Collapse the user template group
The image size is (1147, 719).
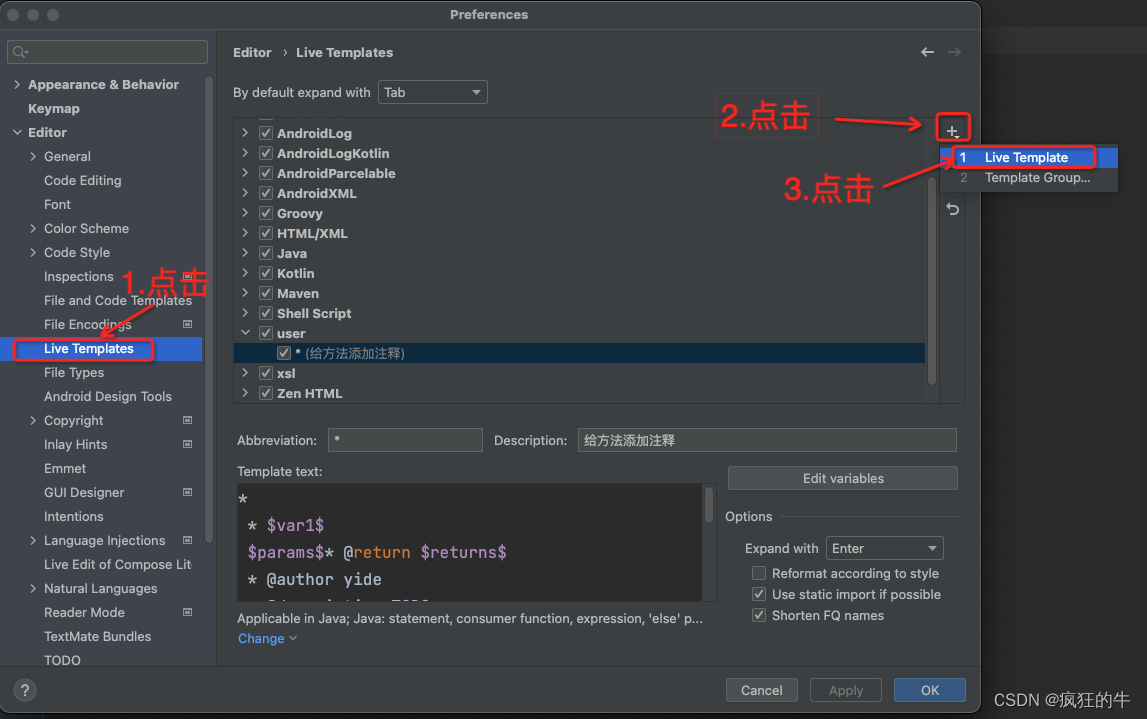[246, 333]
